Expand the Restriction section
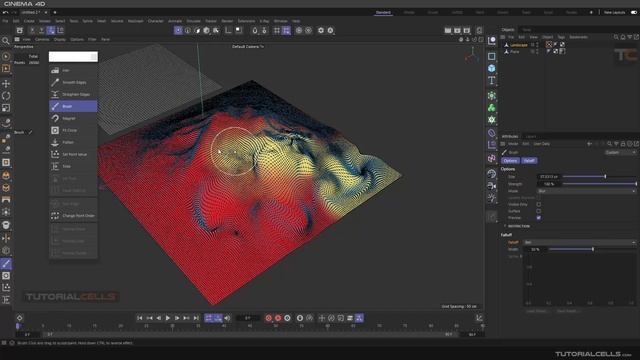This screenshot has height=360, width=640. tap(517, 226)
